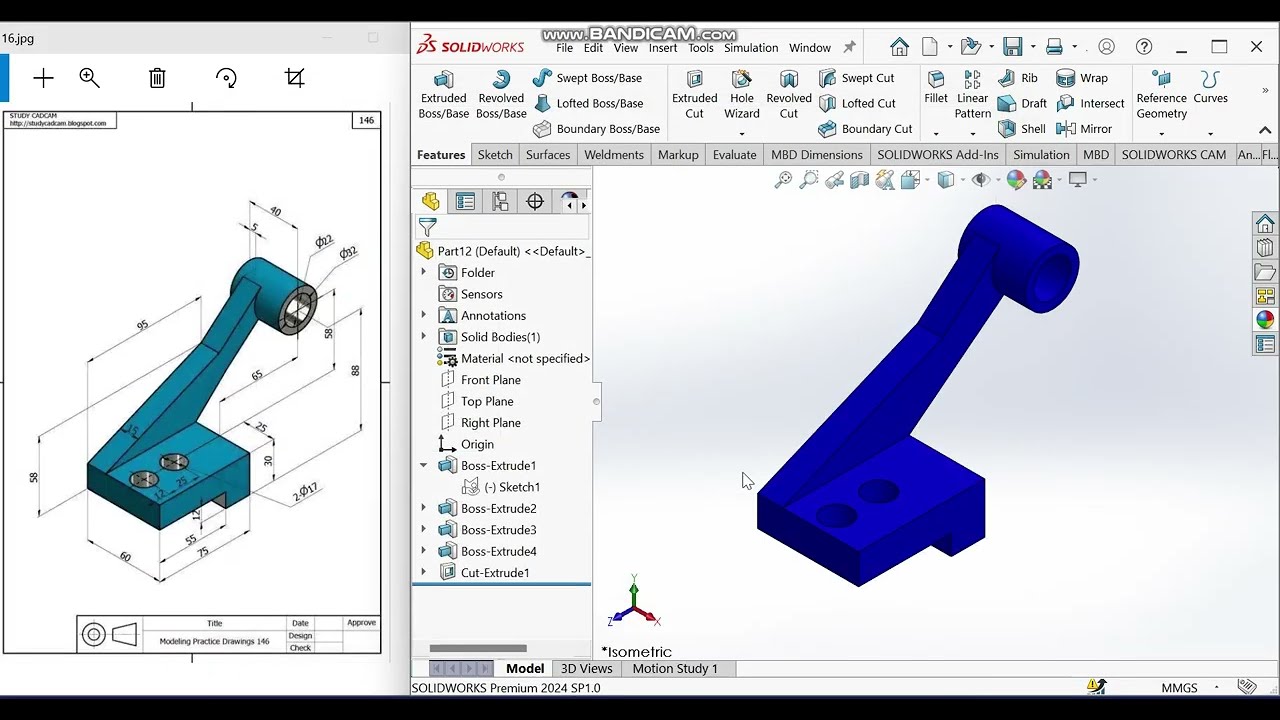The image size is (1280, 720).
Task: Start the Linear Pattern tool
Action: point(972,95)
